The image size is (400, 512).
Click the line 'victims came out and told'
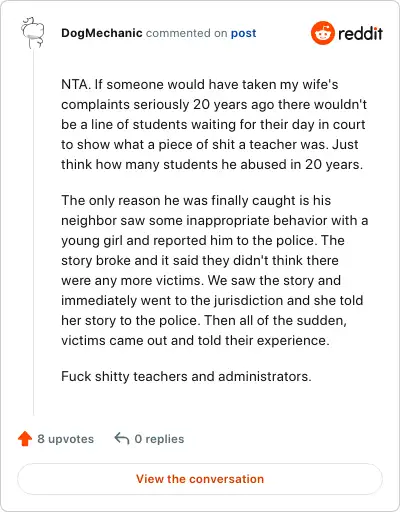pos(195,341)
